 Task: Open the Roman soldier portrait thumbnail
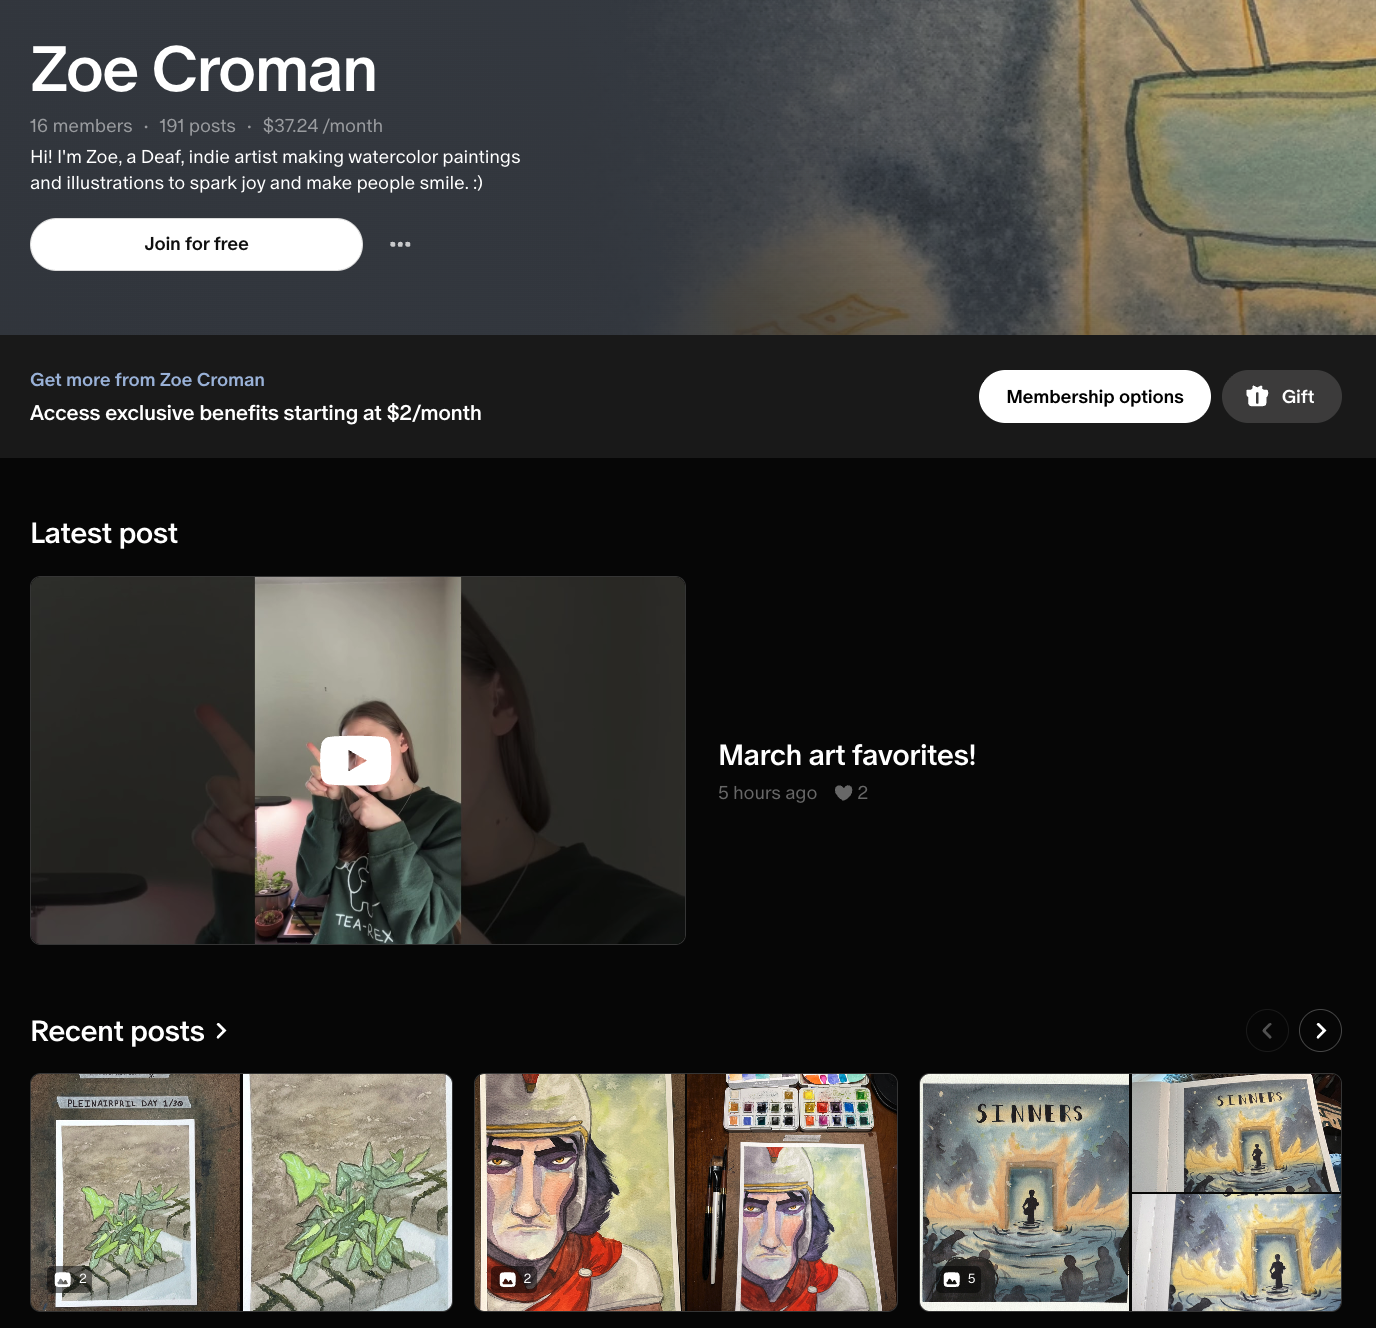click(686, 1192)
